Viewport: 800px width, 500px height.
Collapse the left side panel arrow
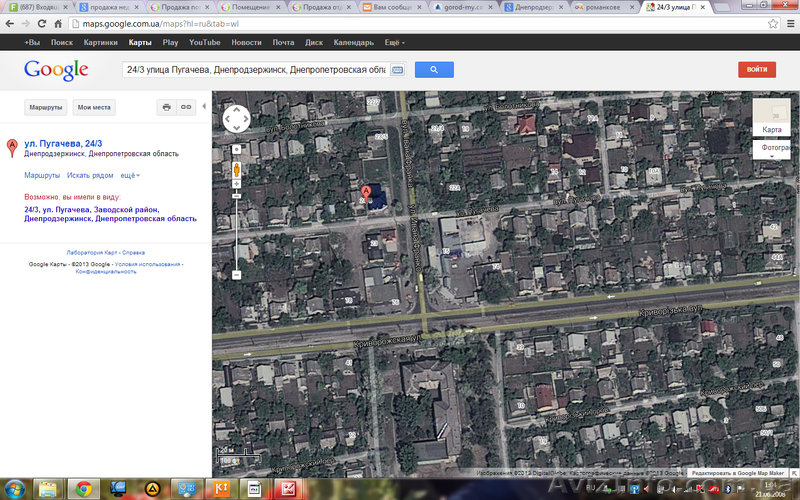(x=204, y=106)
